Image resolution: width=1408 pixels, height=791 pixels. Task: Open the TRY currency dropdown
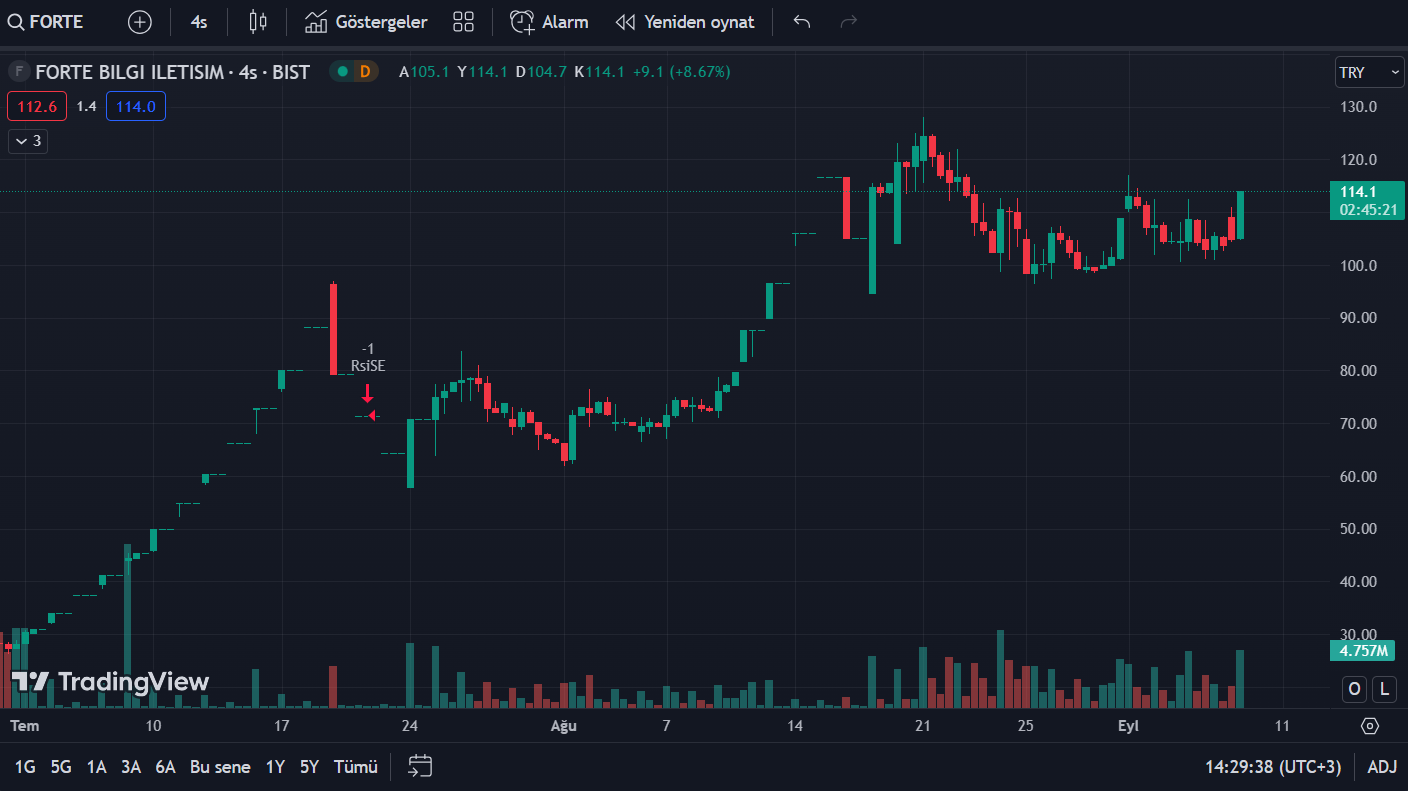pyautogui.click(x=1369, y=72)
